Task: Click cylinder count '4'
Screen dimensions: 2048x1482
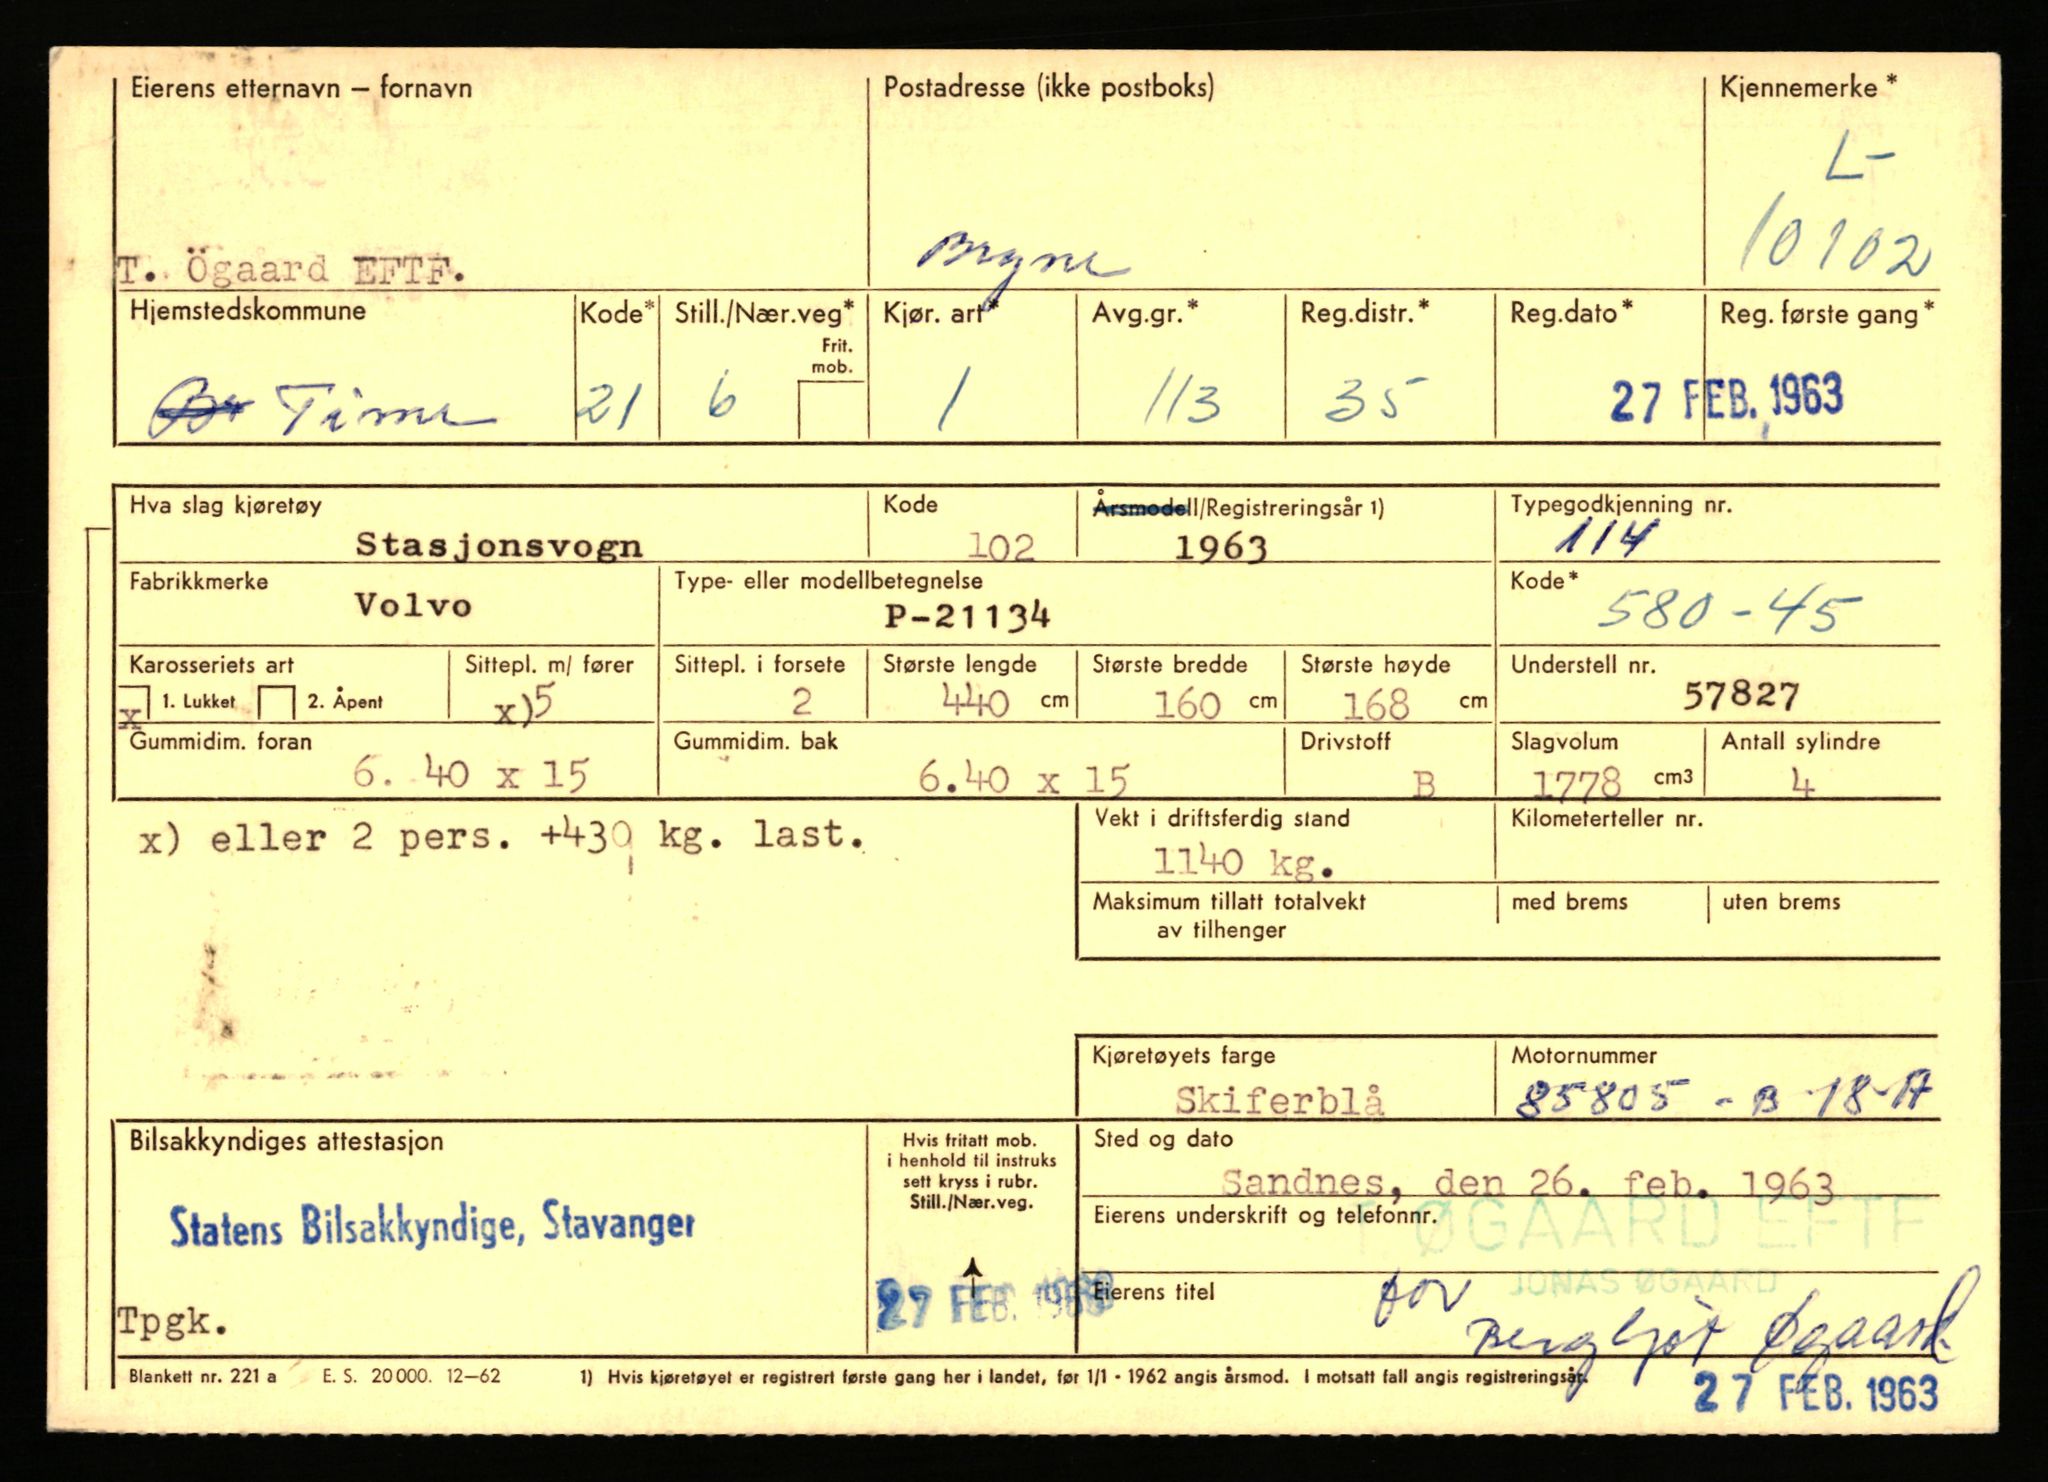Action: [x=1802, y=782]
